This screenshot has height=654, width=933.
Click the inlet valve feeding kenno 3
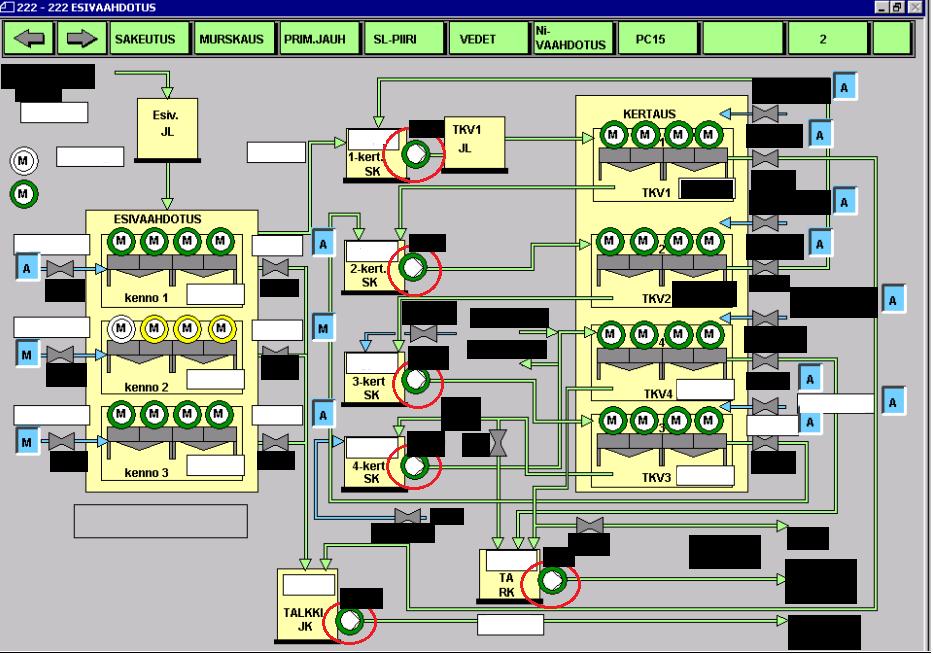click(61, 442)
